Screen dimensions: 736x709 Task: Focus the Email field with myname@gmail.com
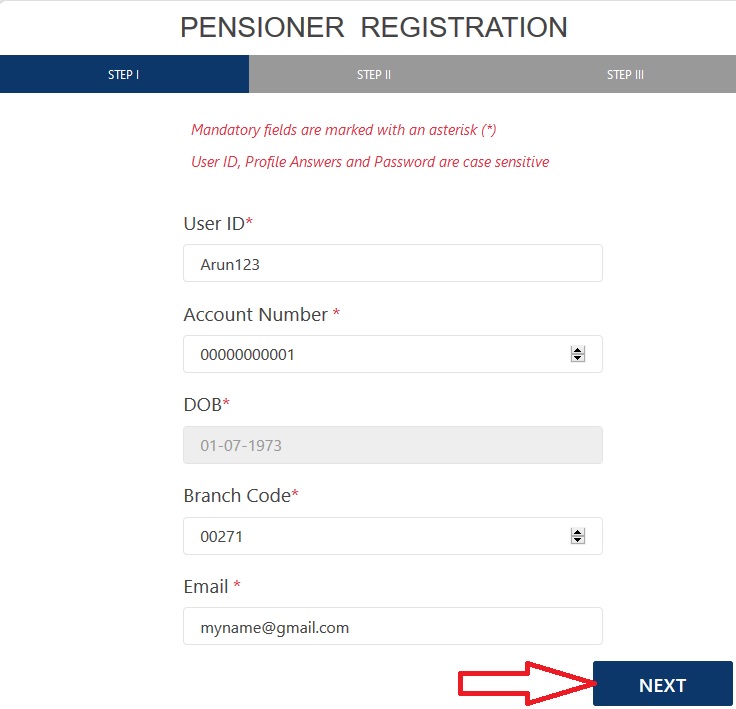point(392,627)
